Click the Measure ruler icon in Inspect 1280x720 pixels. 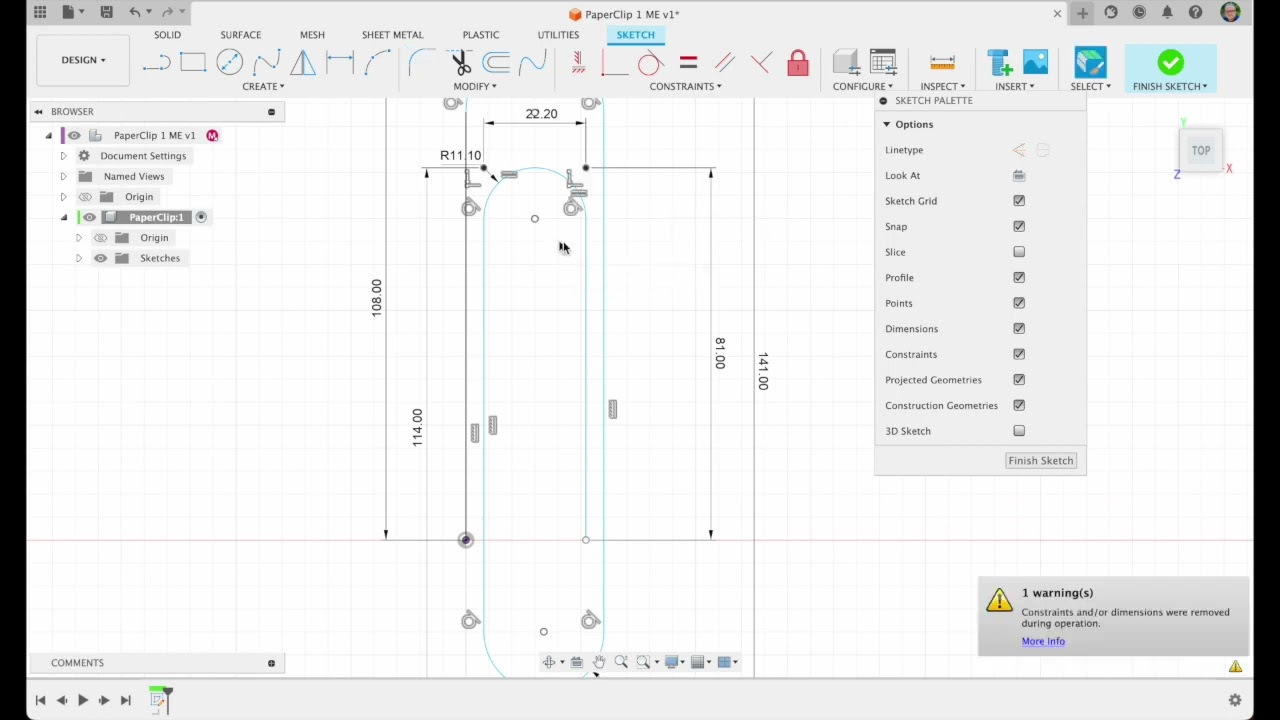pyautogui.click(x=942, y=64)
